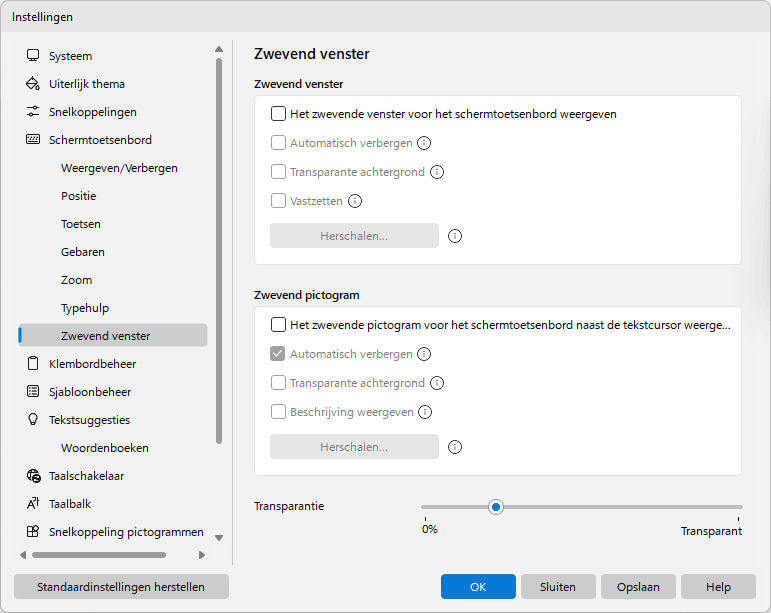Info icon next to Automatisch verbergen in Zwevend pictogram
The image size is (771, 613).
(x=424, y=354)
